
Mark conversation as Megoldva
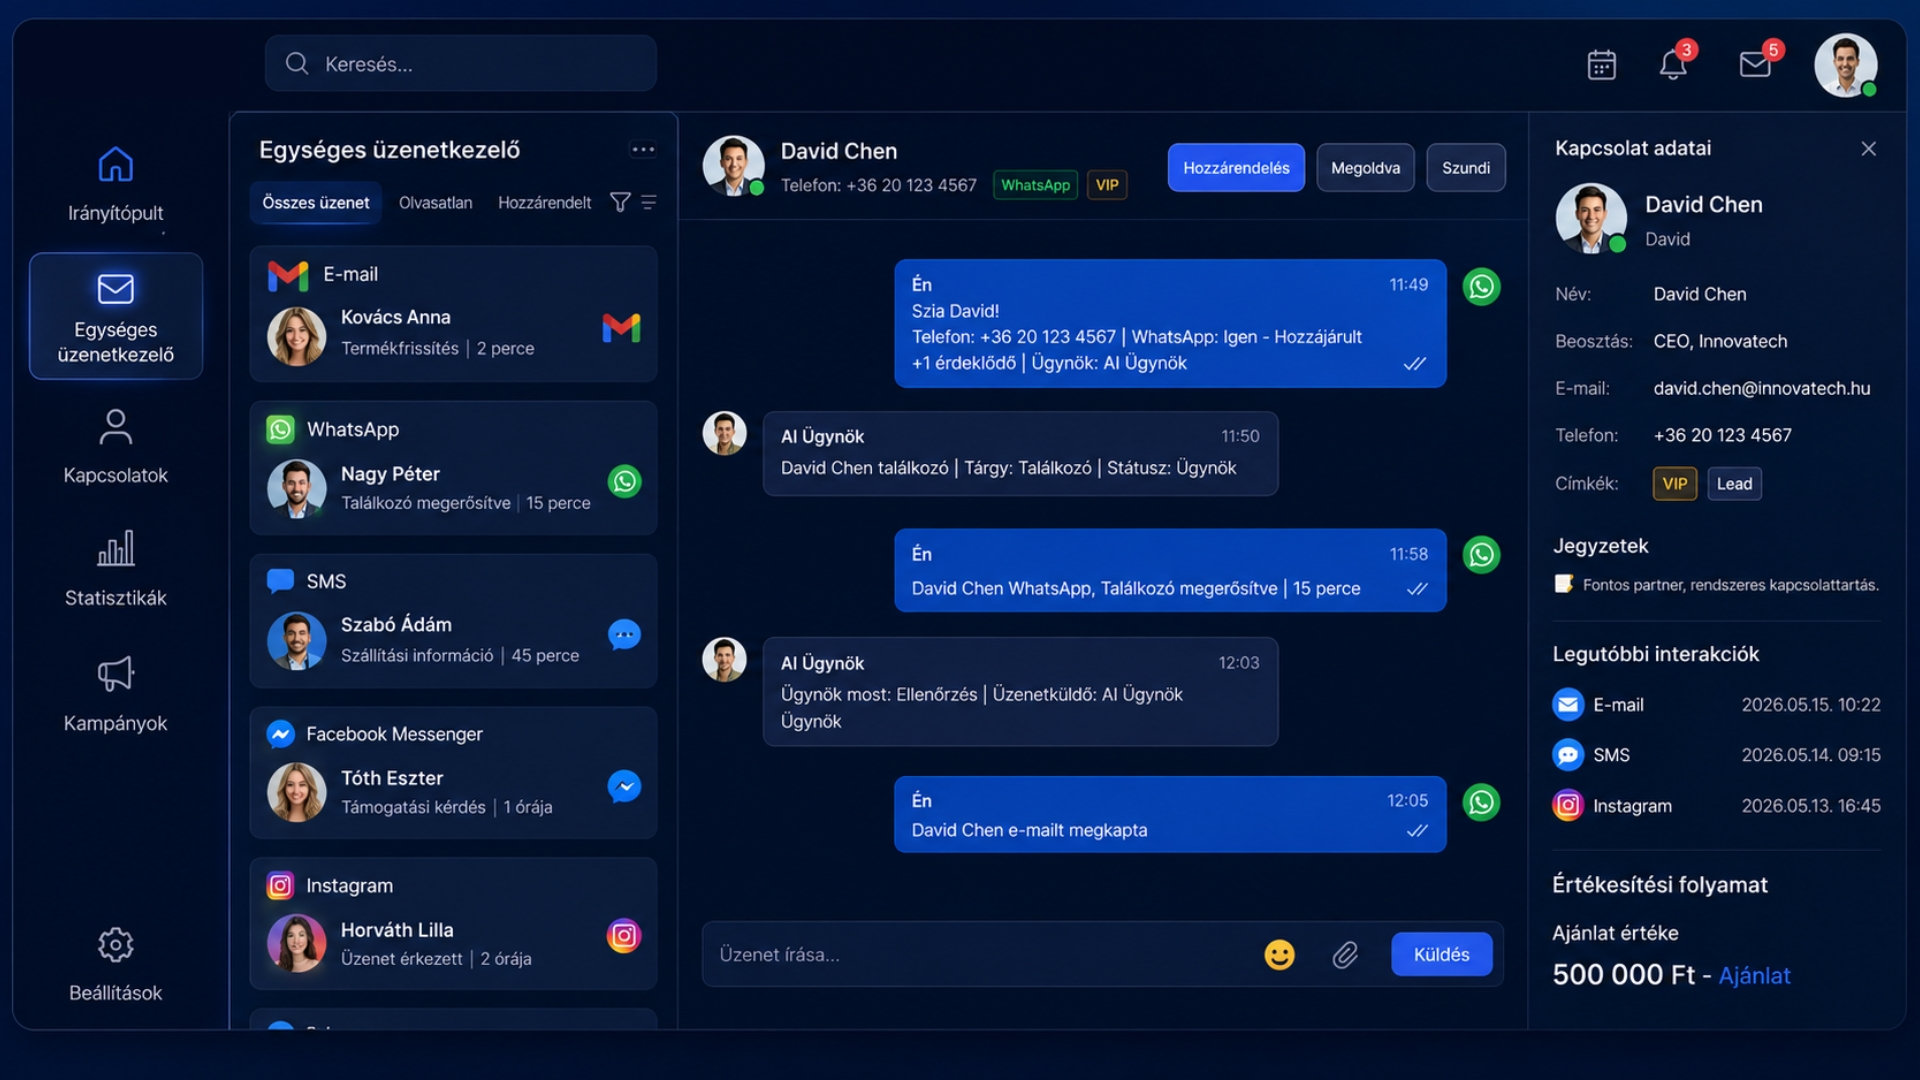[1365, 168]
